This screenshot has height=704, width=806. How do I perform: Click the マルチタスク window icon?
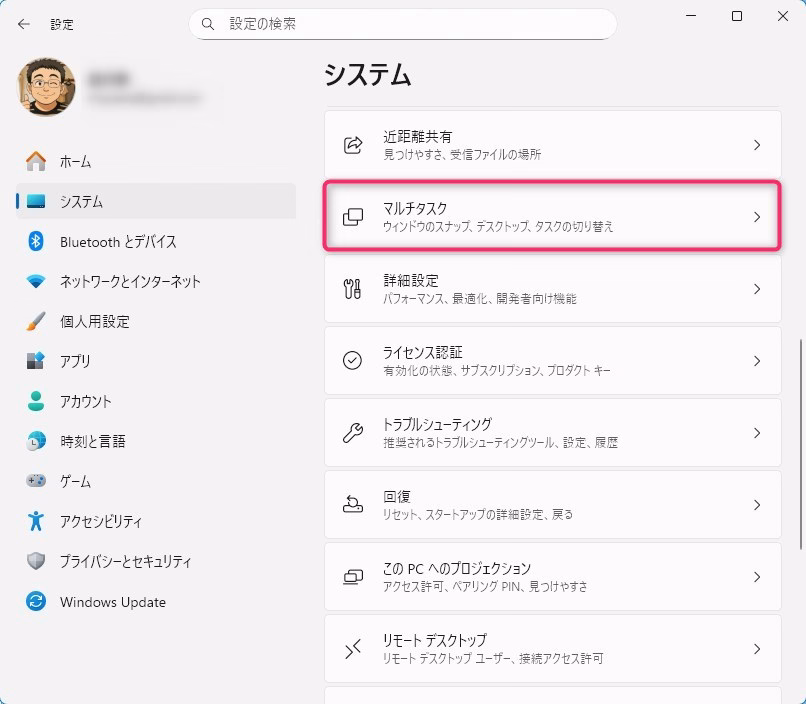click(352, 217)
